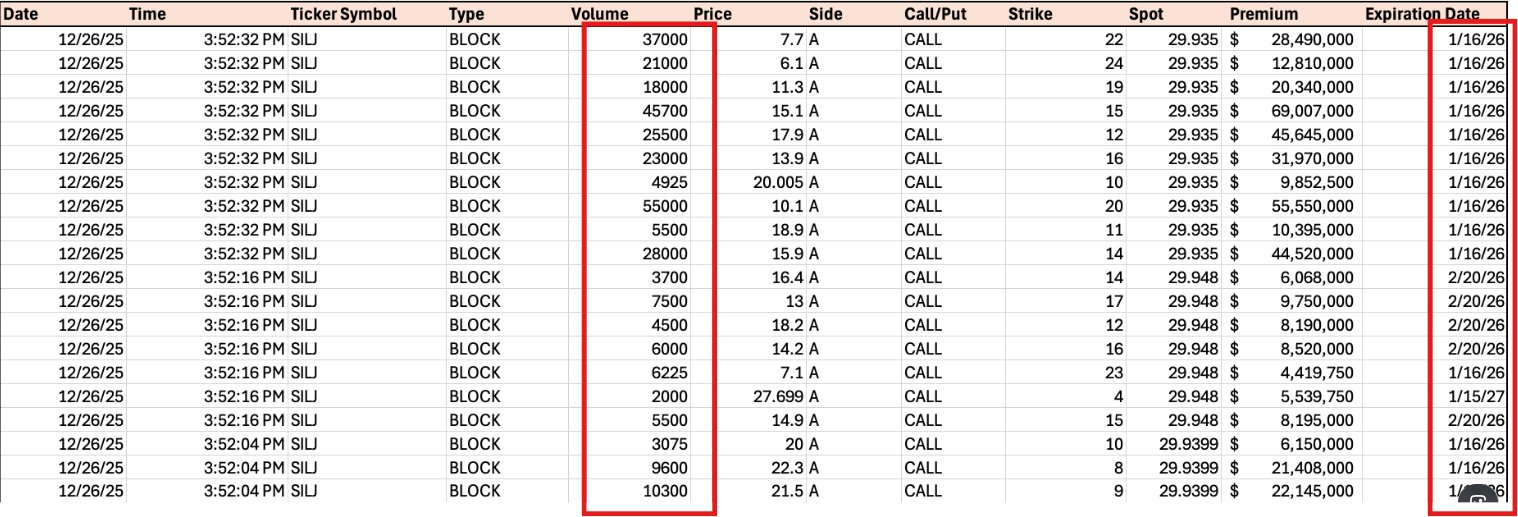
Task: Select the premium cell 69,007,000
Action: coord(1313,111)
